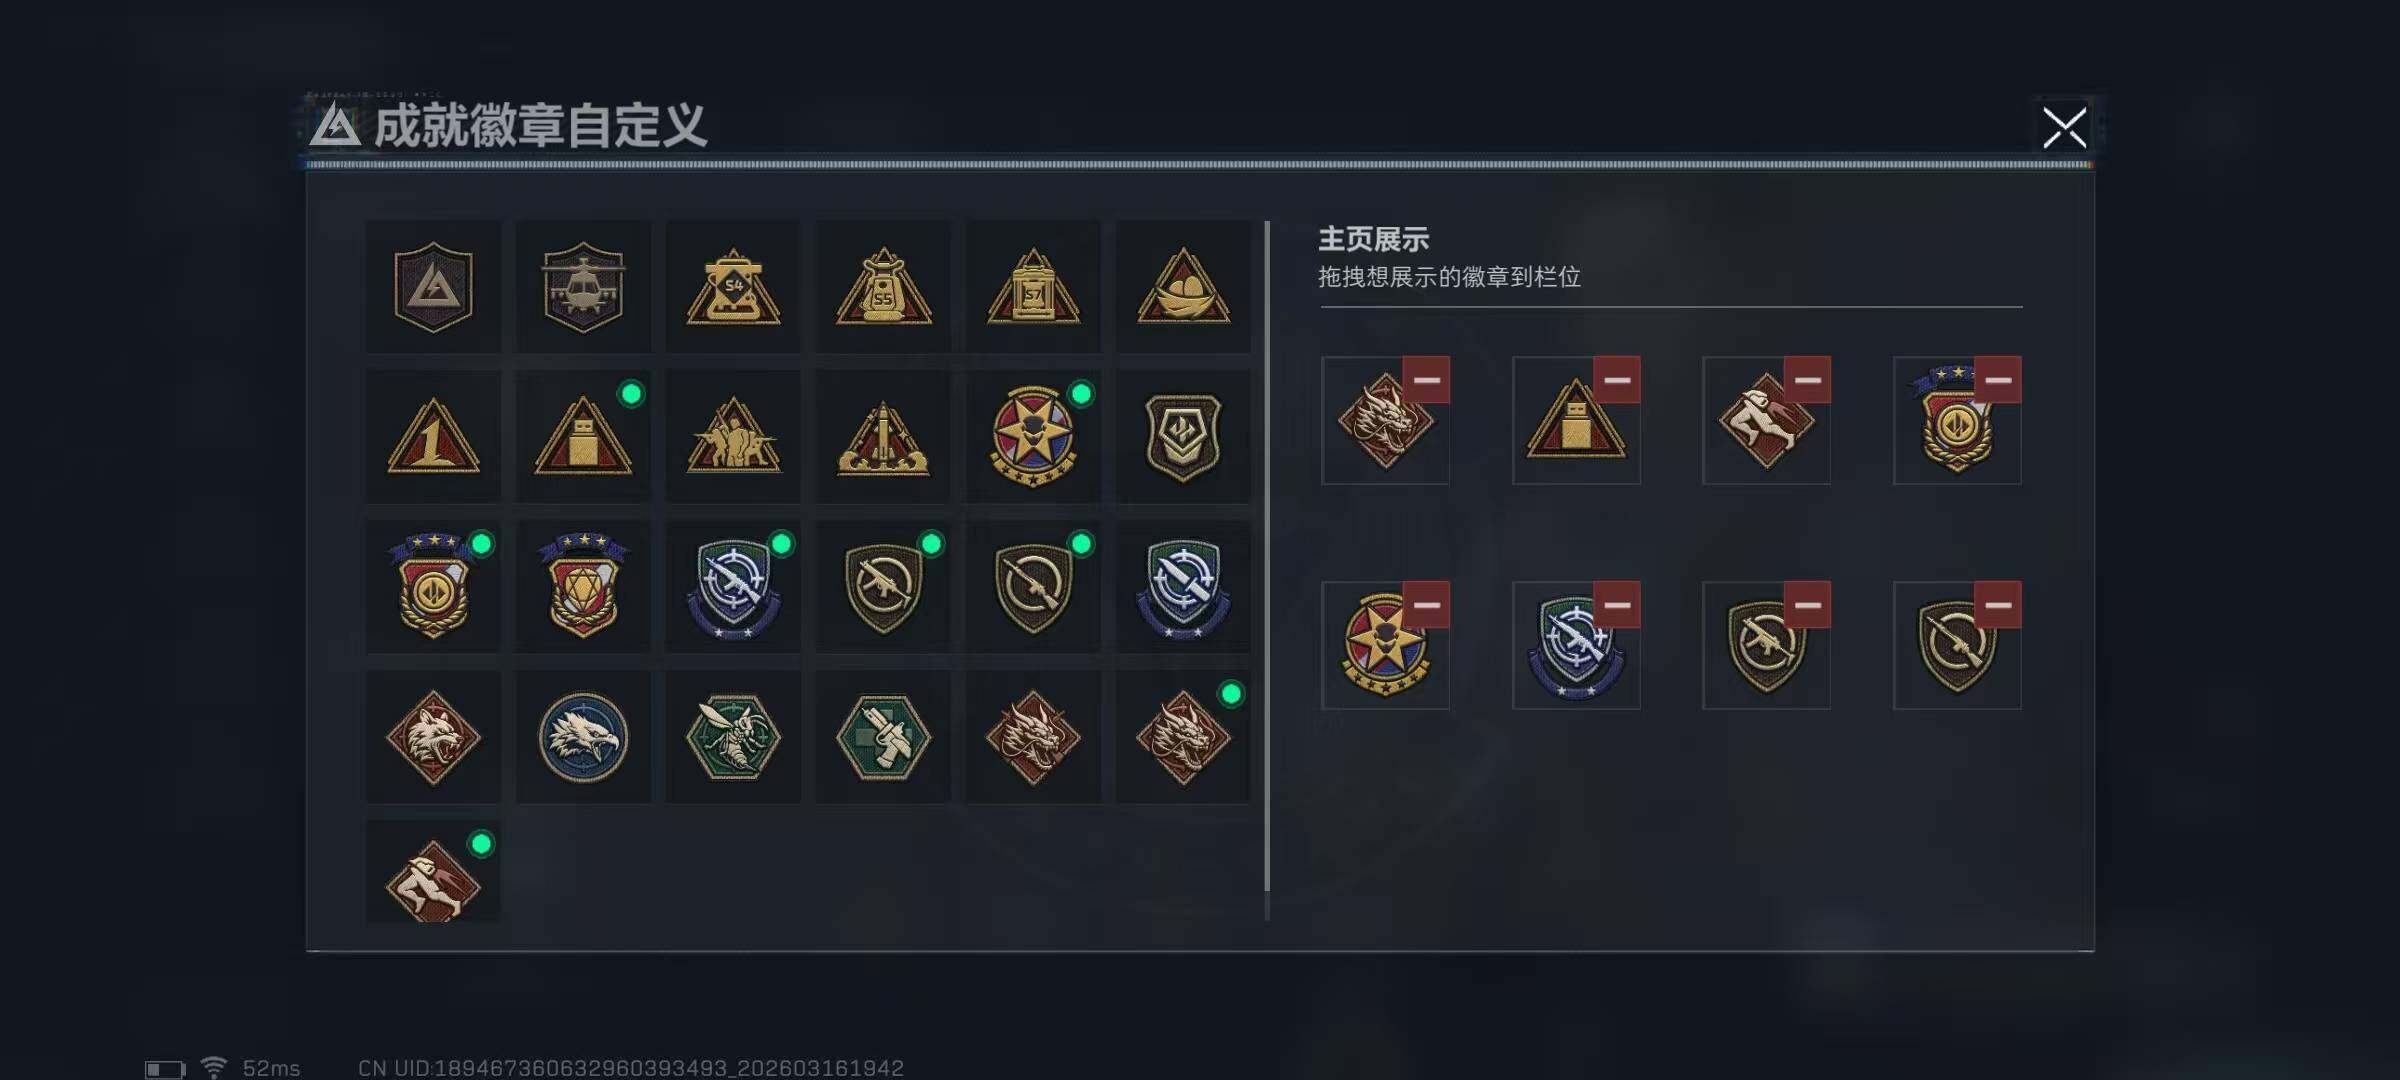This screenshot has width=2400, height=1080.
Task: Remove sniper rifle shield badge from last slot
Action: pos(1998,605)
